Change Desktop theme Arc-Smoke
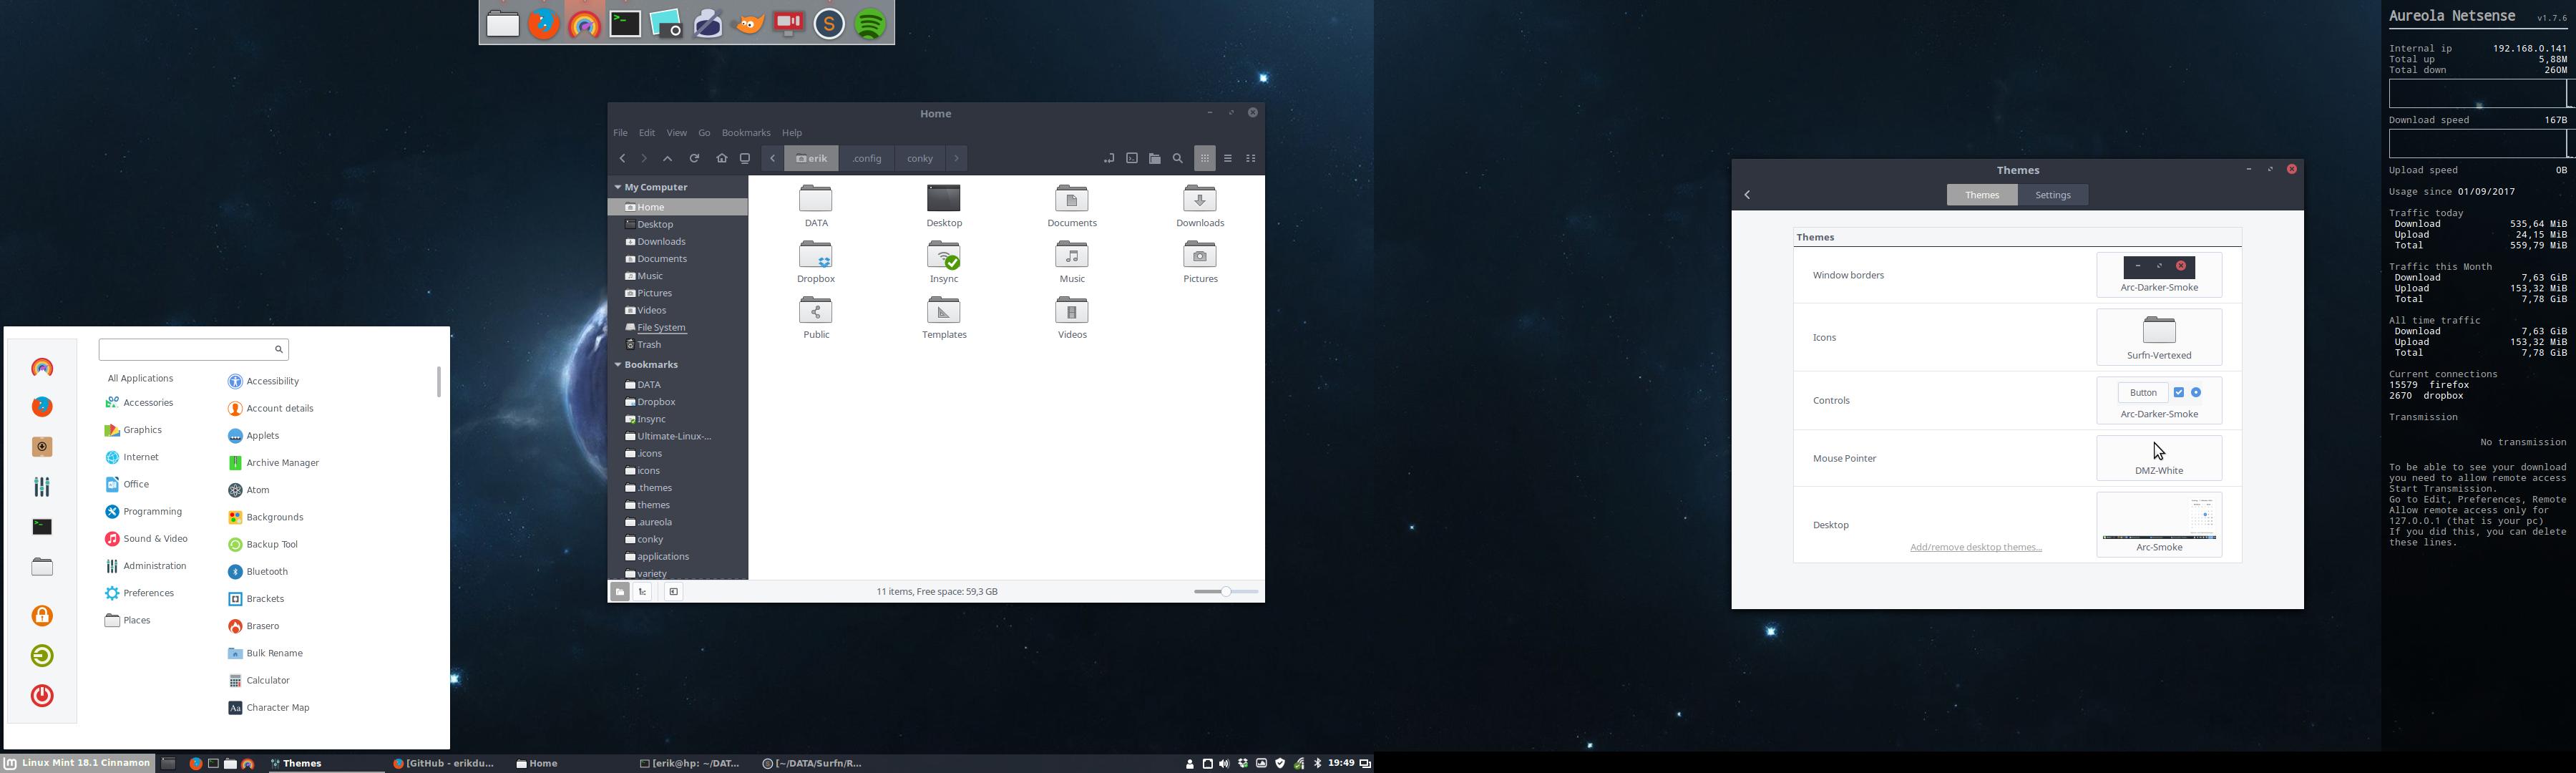This screenshot has height=773, width=2576. [2159, 525]
